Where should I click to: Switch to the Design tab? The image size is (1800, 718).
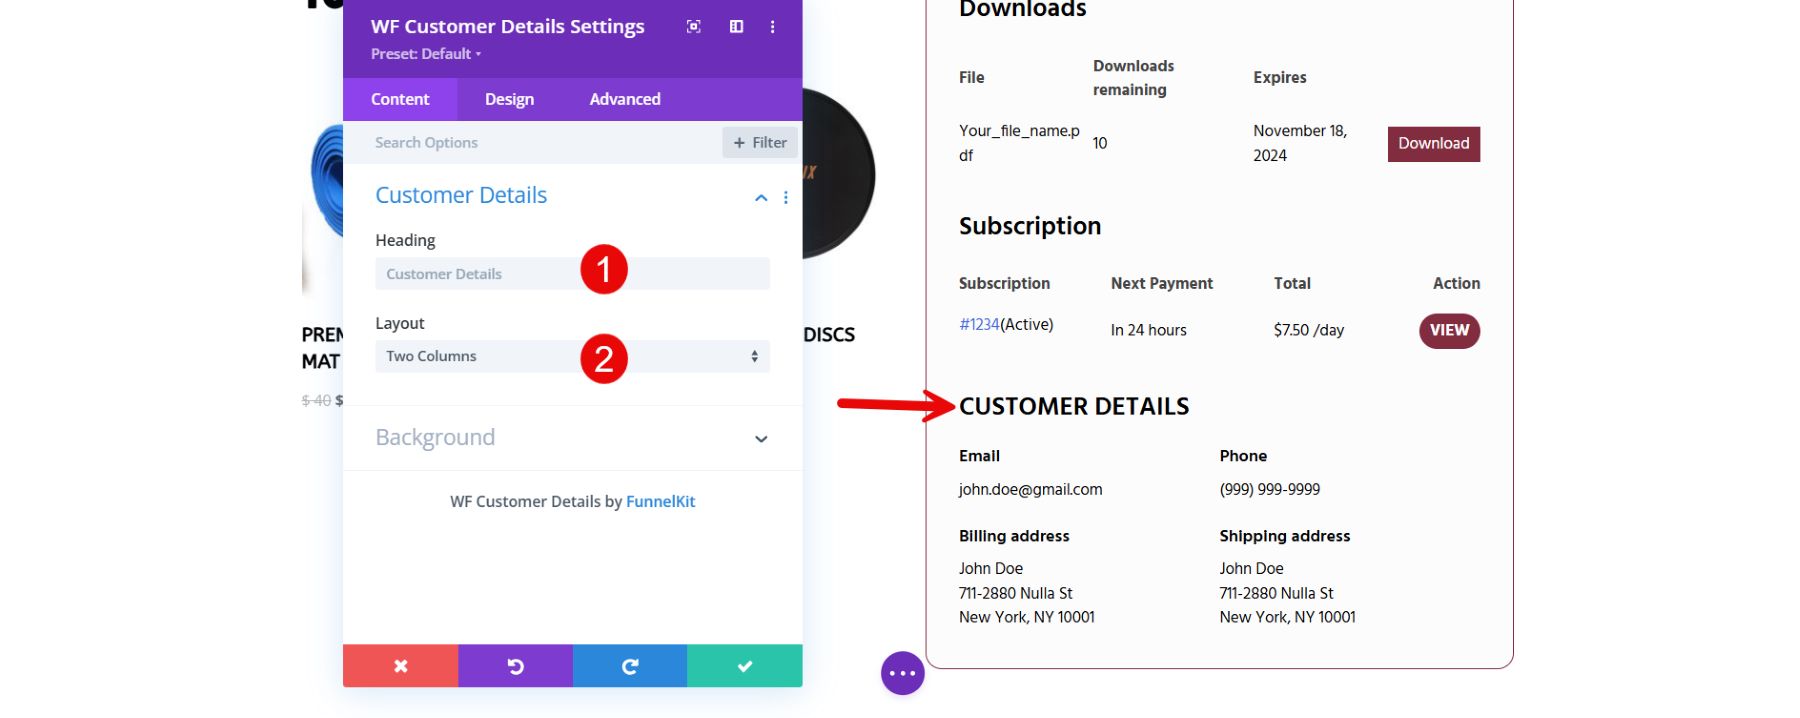point(509,99)
